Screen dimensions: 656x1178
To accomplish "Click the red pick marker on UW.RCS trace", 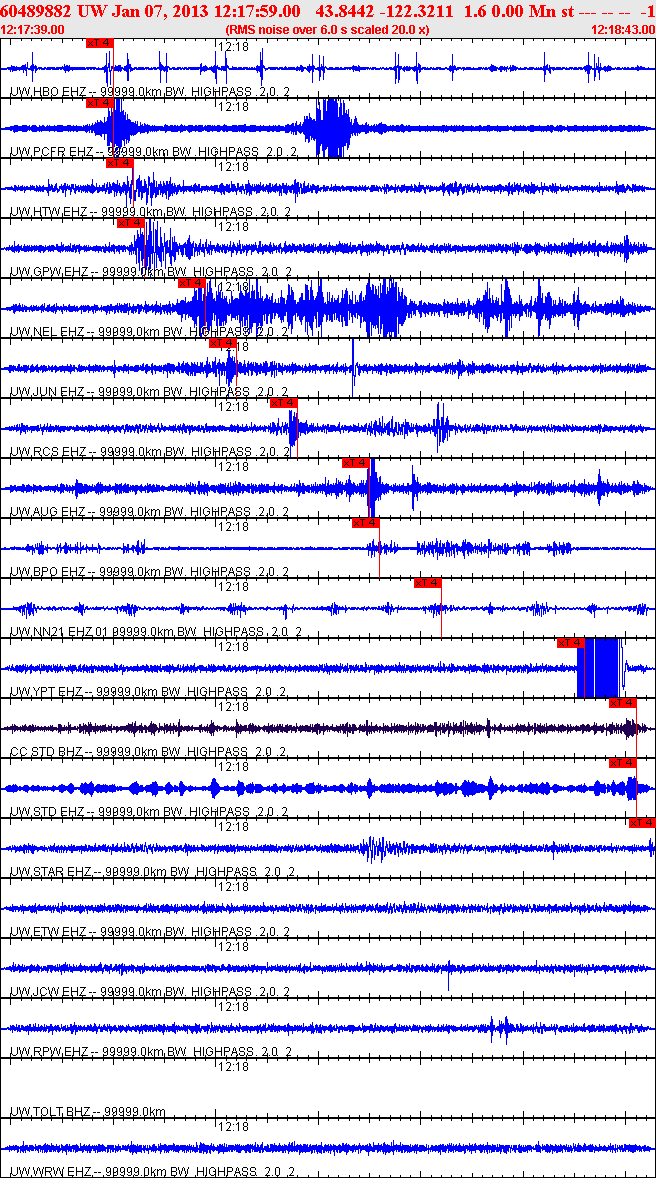I will pyautogui.click(x=283, y=403).
